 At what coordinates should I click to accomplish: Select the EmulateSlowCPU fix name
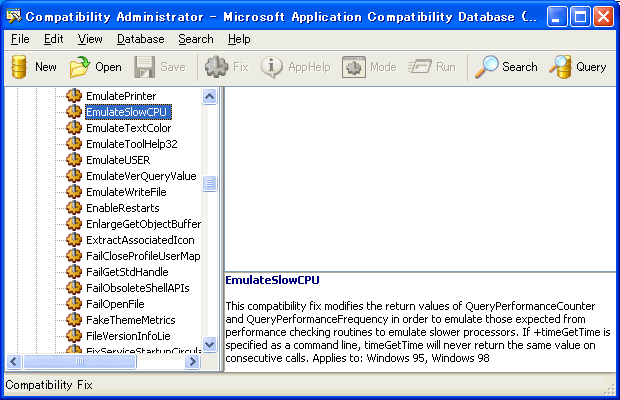tap(129, 112)
